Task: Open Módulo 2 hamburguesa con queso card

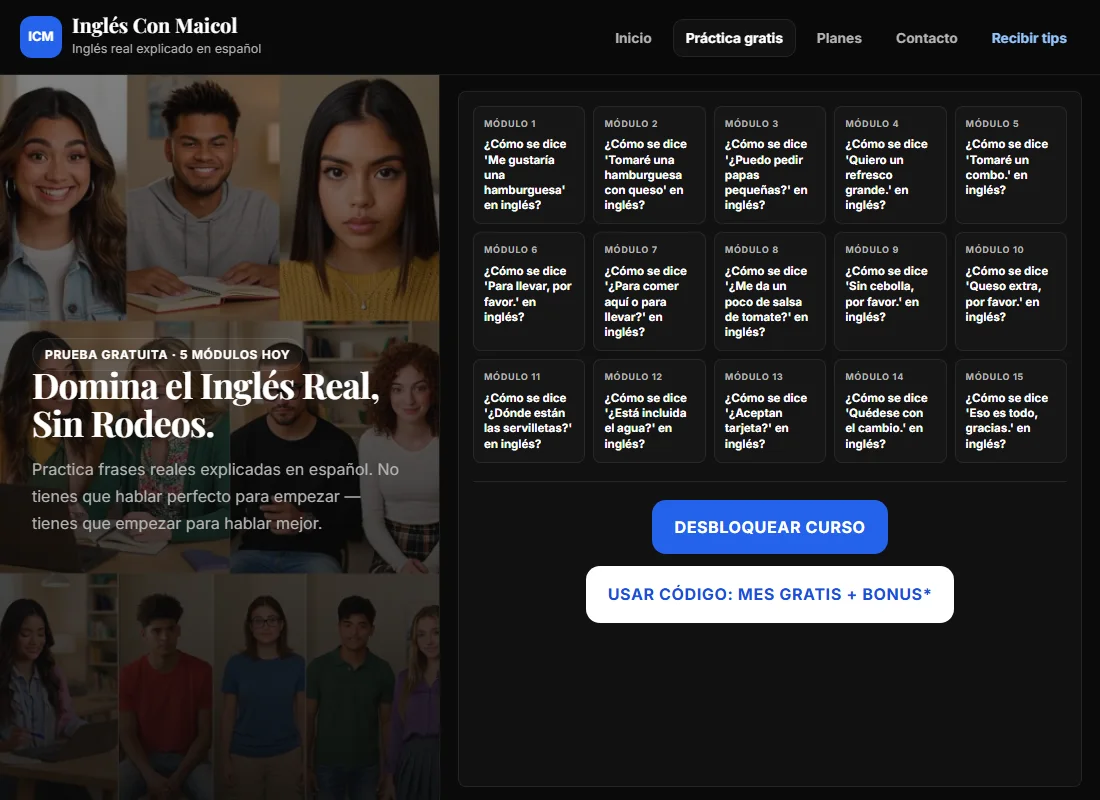Action: click(x=649, y=165)
